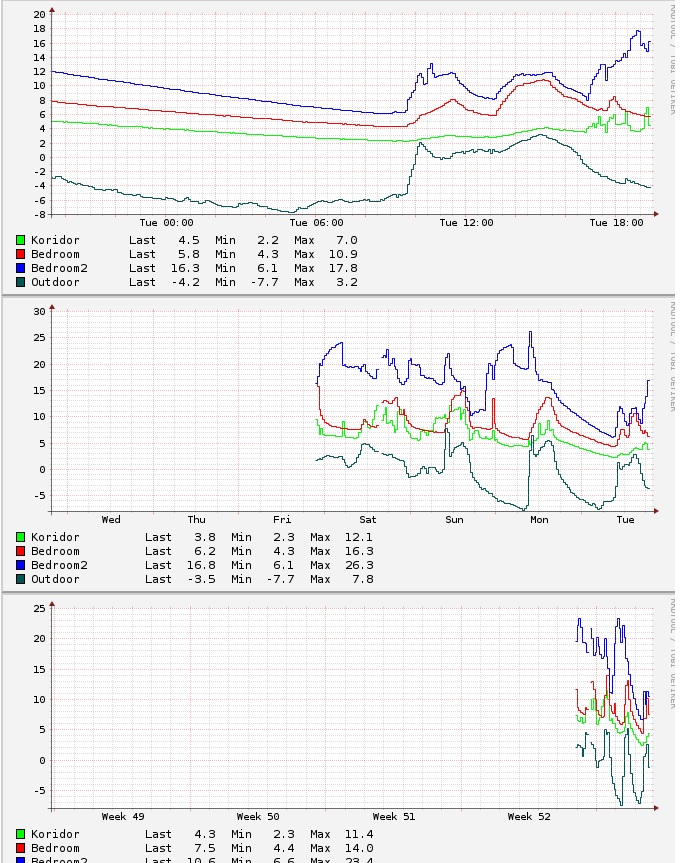Screen dimensions: 680x863
Task: Click the 'Mon' day label on weekly graph
Action: click(x=539, y=520)
